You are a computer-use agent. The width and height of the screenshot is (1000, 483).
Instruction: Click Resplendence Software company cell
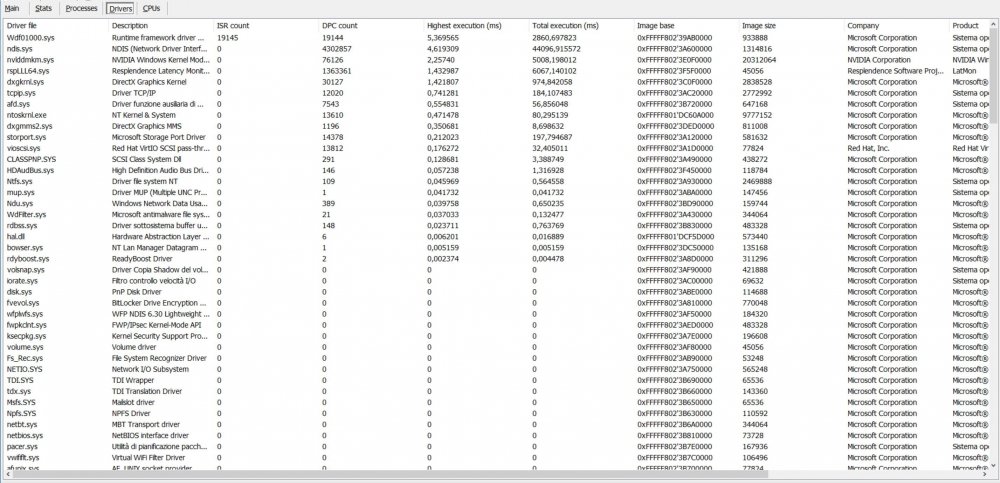point(895,71)
